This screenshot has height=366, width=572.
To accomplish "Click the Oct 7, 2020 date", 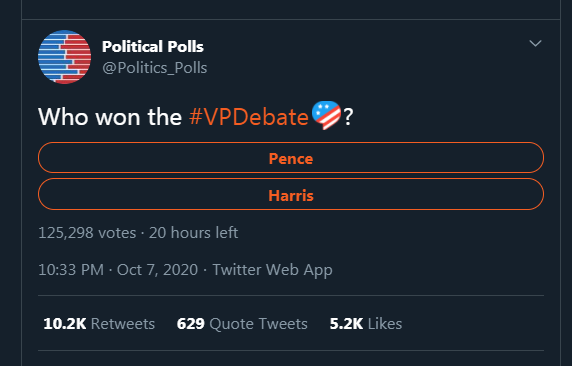I will point(157,270).
